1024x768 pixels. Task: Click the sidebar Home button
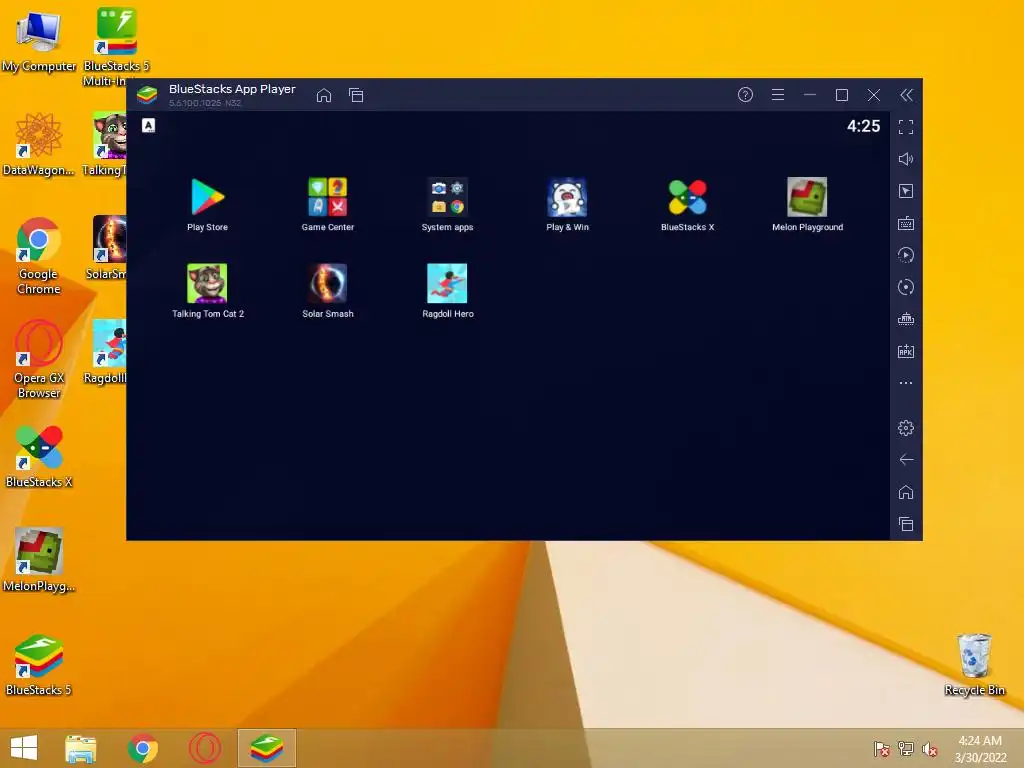point(906,492)
